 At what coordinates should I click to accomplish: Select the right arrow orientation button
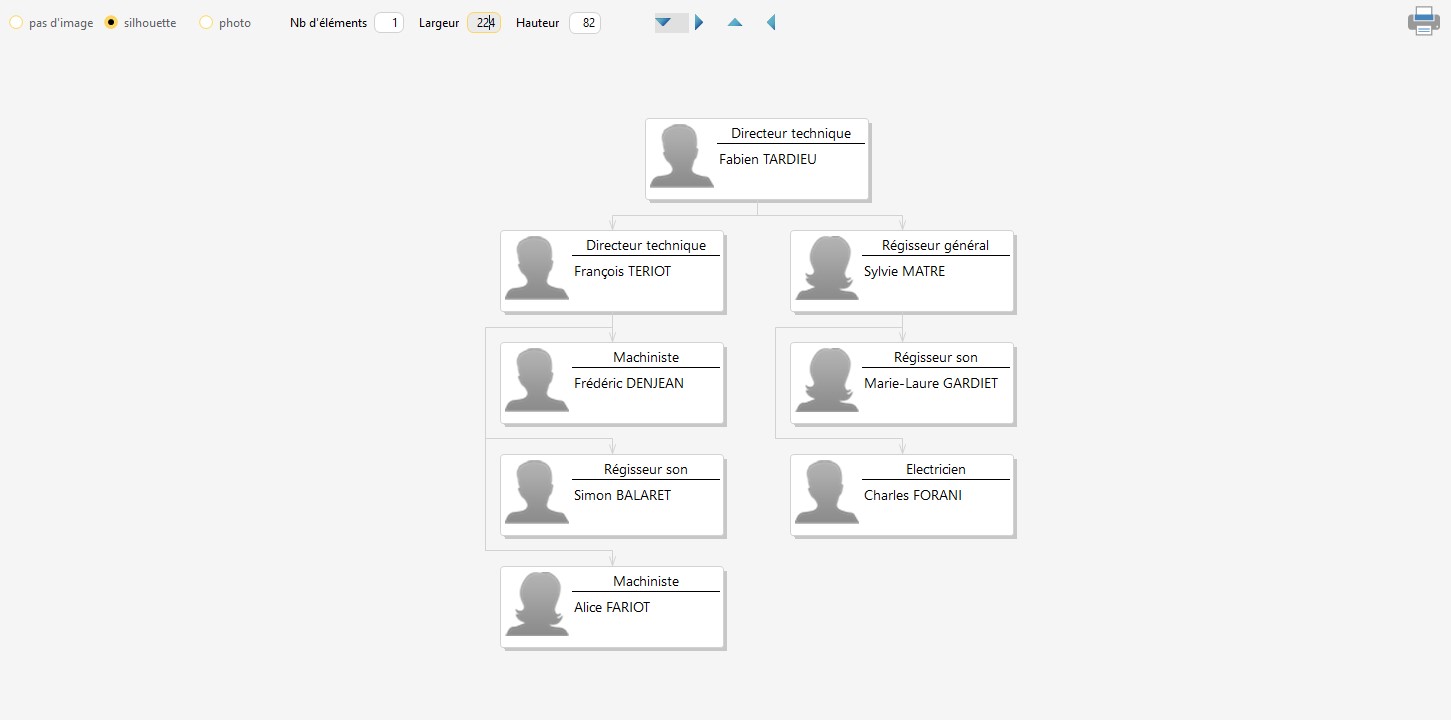pos(699,22)
